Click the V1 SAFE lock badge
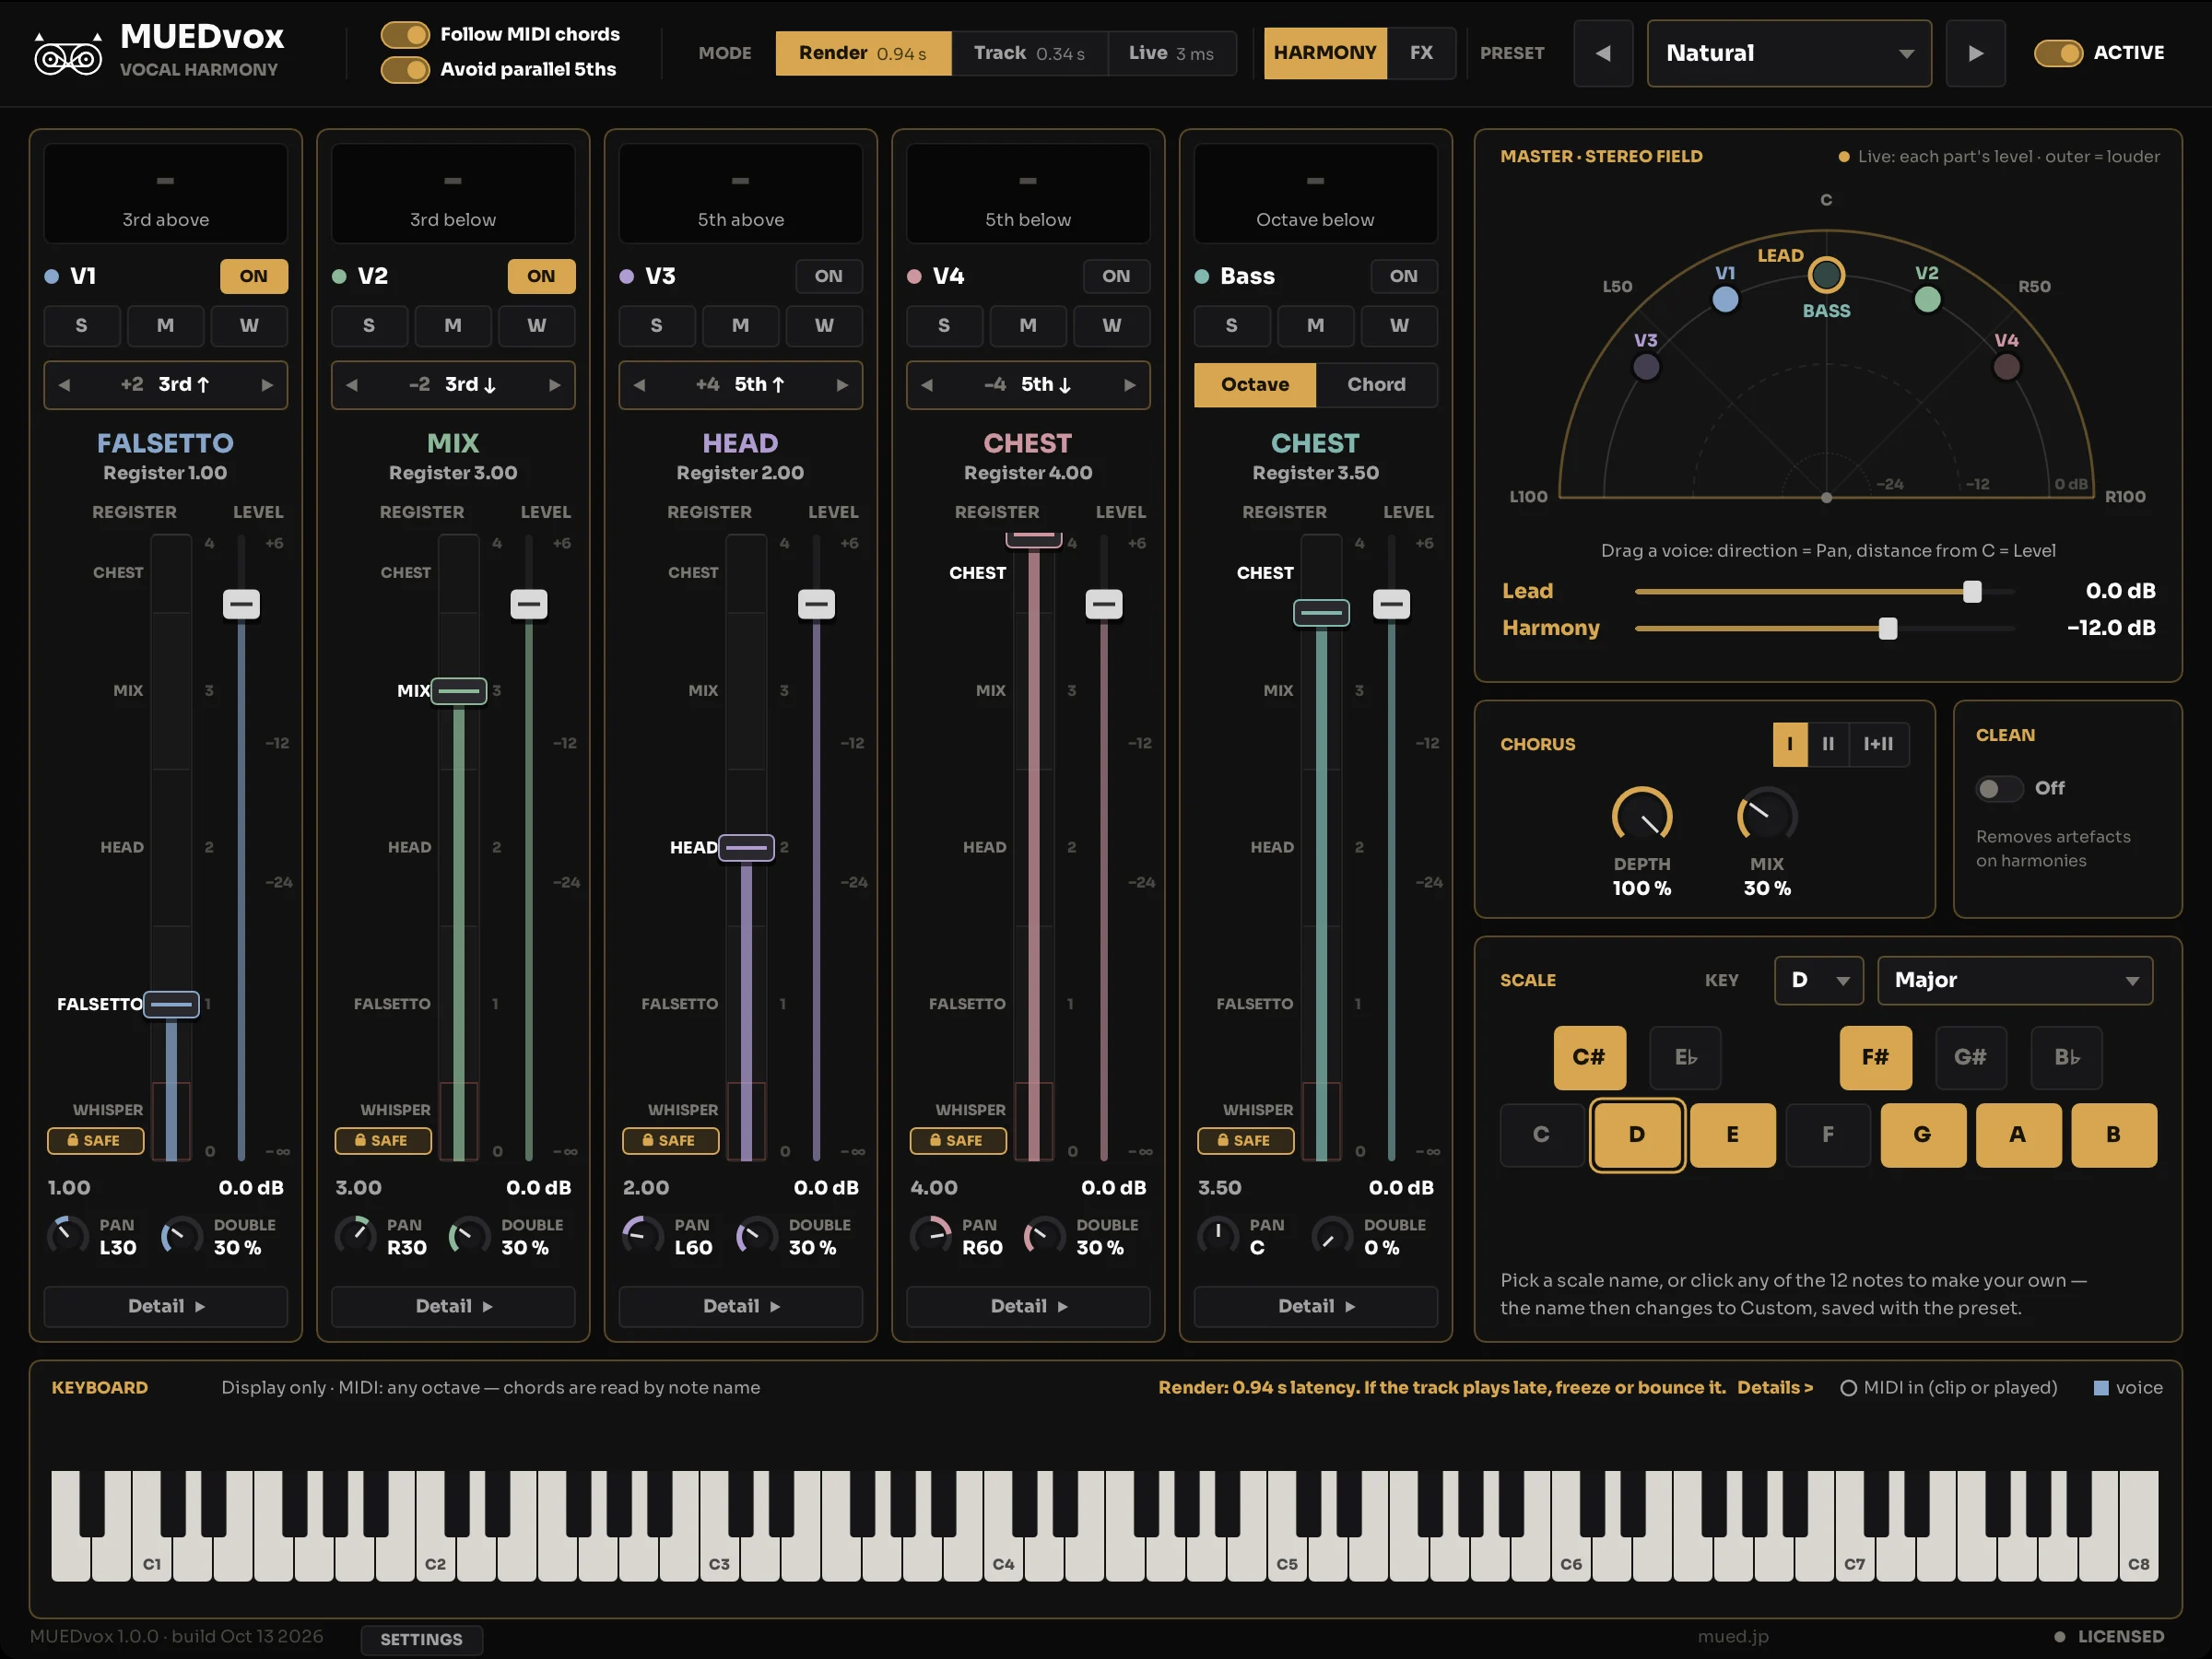The image size is (2212, 1659). pyautogui.click(x=96, y=1140)
